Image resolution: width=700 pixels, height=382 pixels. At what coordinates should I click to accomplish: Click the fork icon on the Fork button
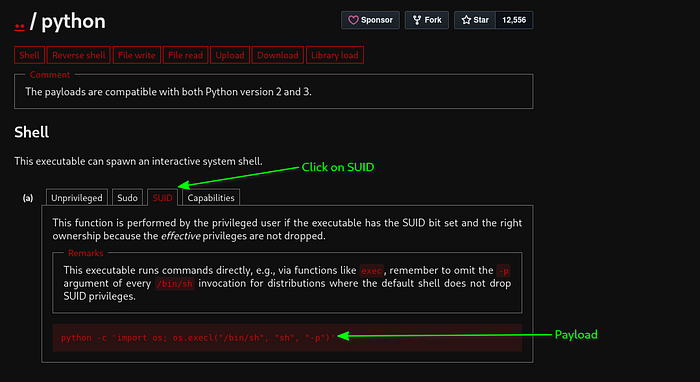pos(417,20)
